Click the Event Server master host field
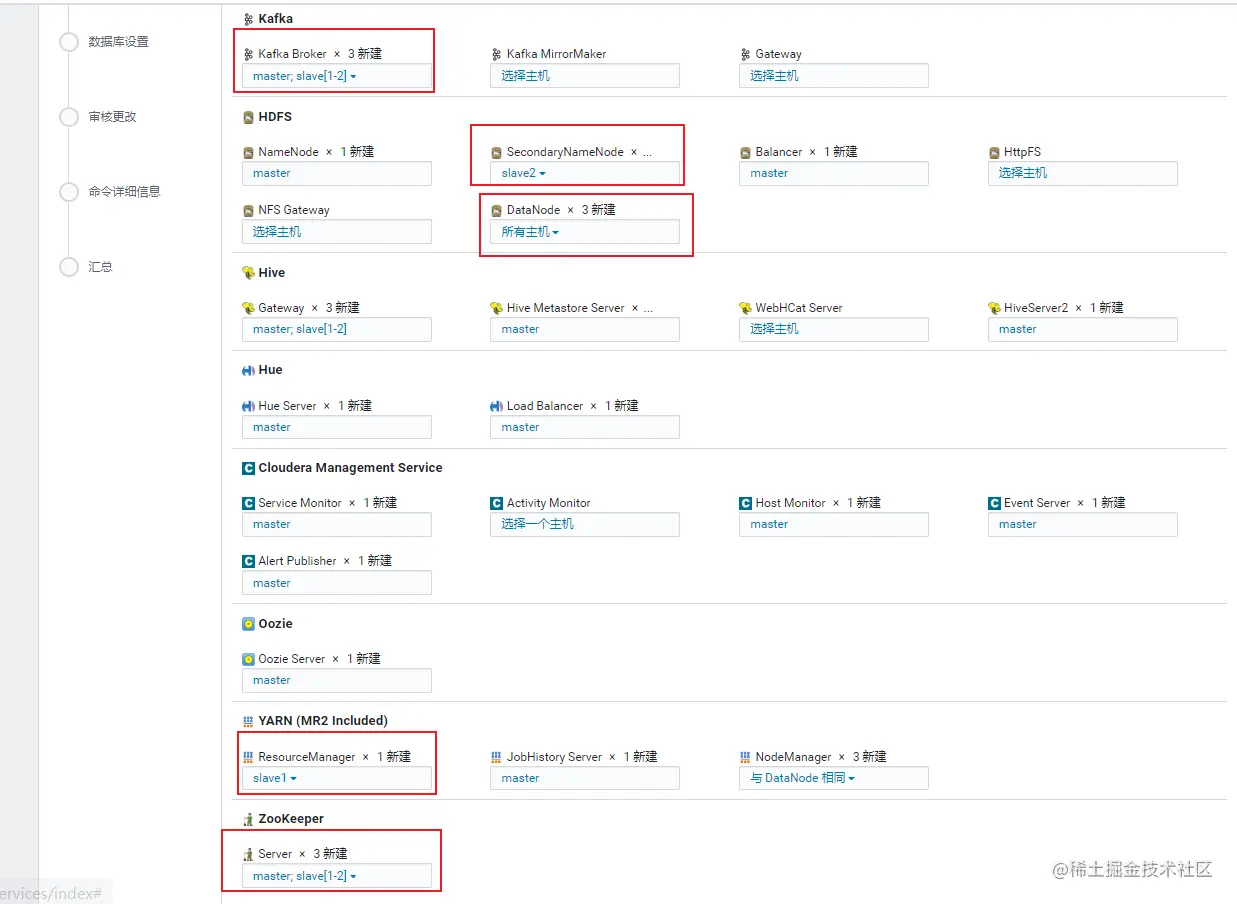Image resolution: width=1237 pixels, height=904 pixels. [1083, 524]
